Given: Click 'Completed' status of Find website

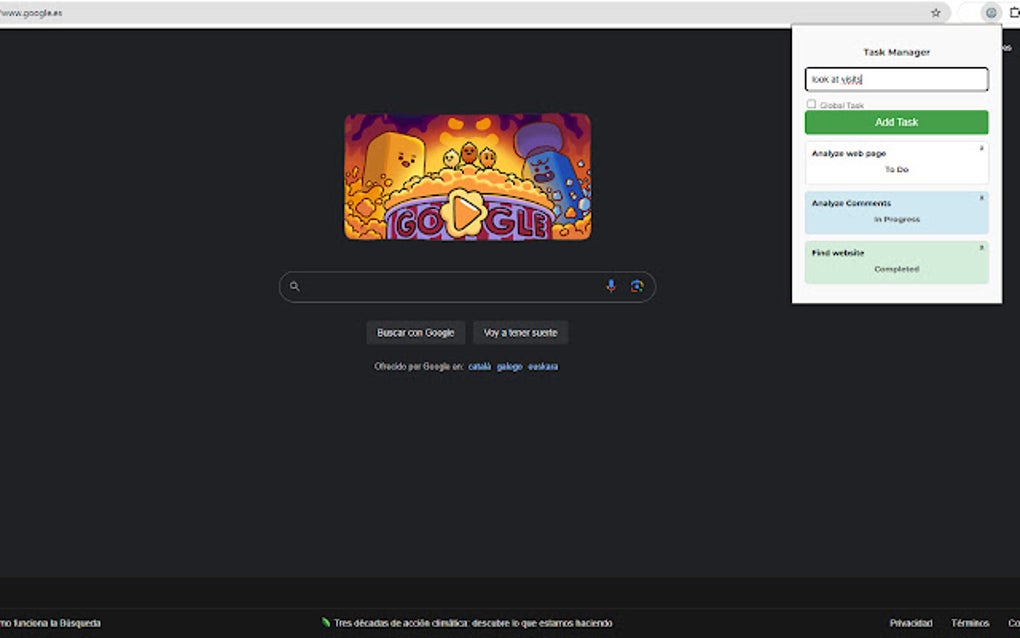Looking at the screenshot, I should [896, 269].
